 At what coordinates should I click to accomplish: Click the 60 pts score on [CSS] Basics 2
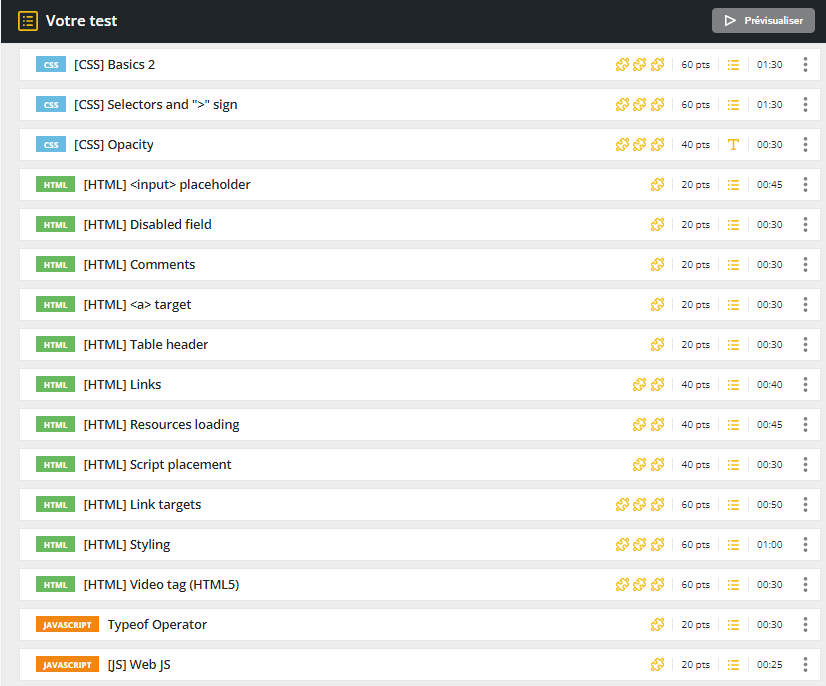pos(695,65)
